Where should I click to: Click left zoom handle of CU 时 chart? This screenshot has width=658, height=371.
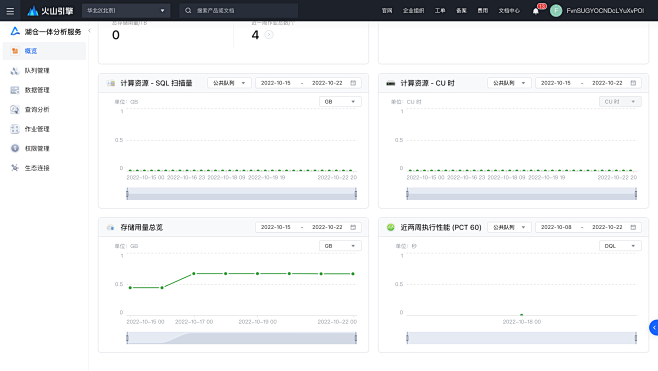tap(407, 193)
